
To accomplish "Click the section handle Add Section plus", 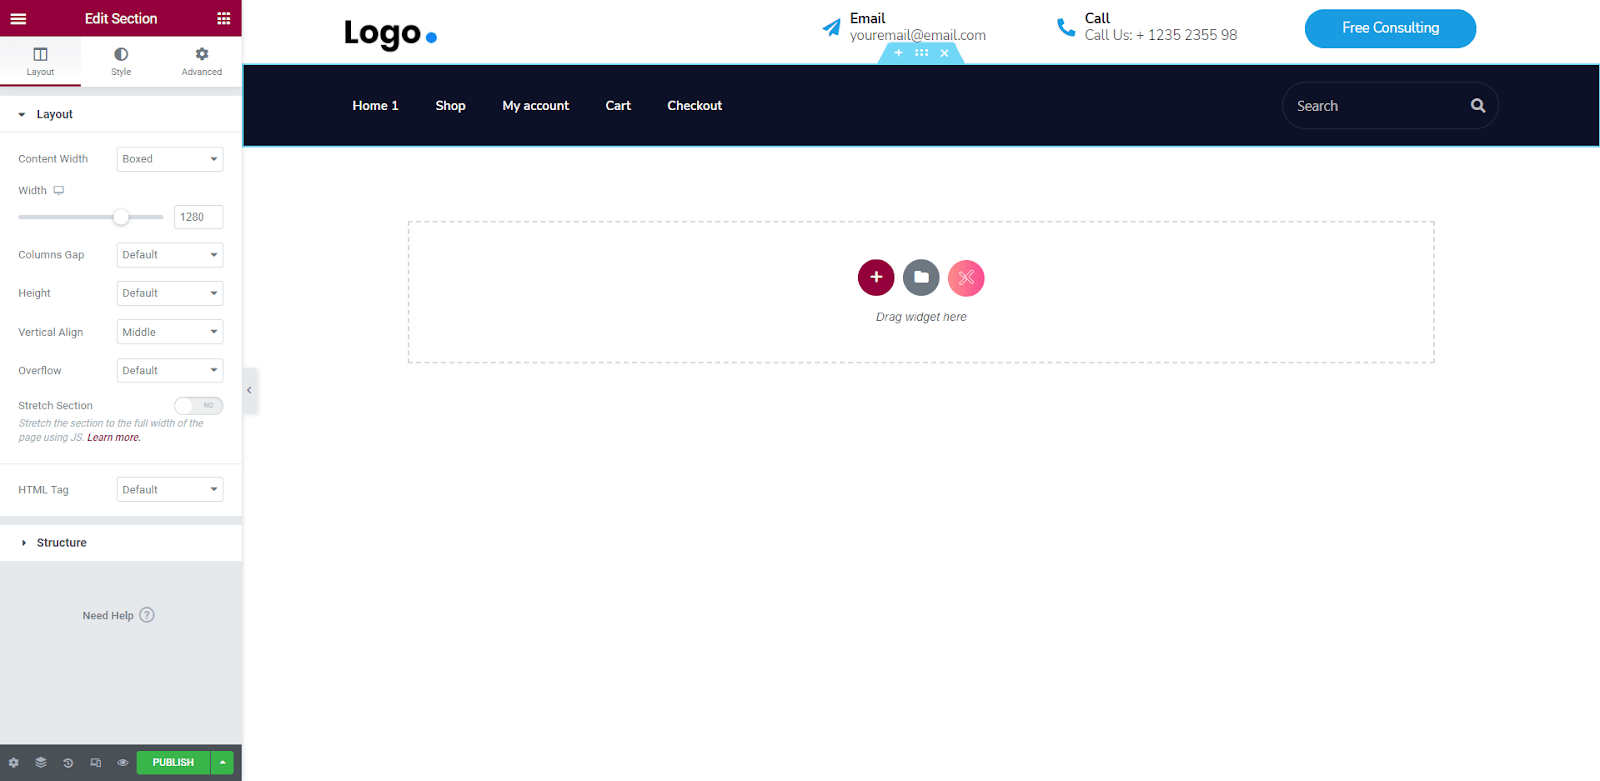I will pyautogui.click(x=898, y=53).
